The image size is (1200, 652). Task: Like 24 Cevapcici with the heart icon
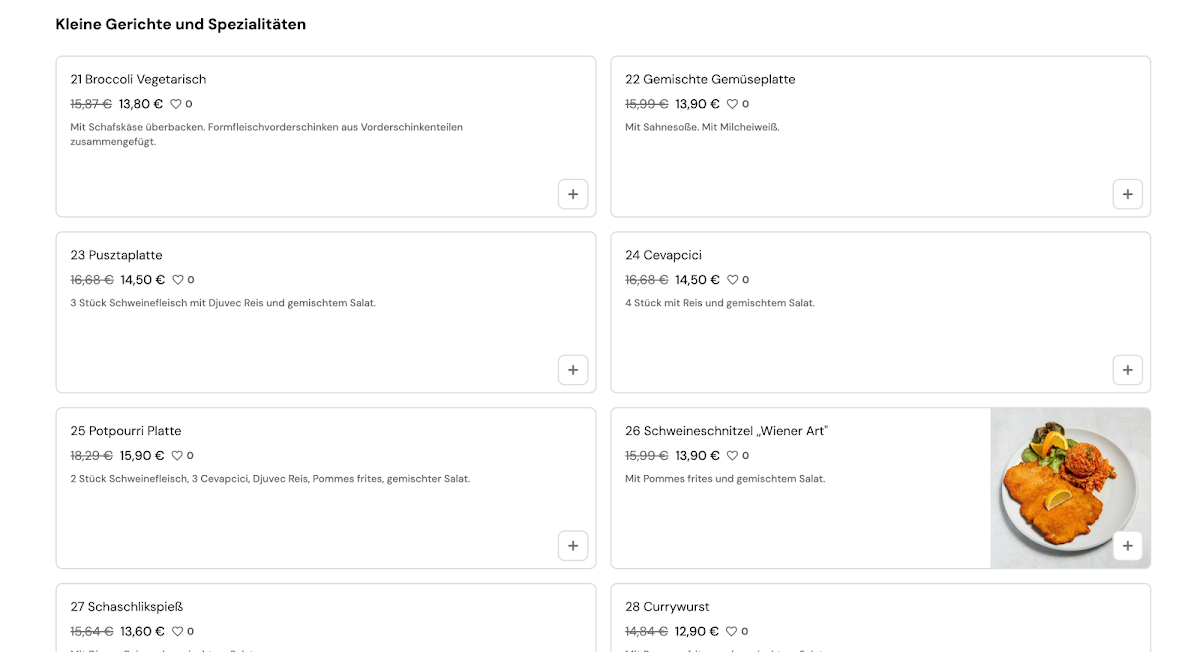click(732, 280)
